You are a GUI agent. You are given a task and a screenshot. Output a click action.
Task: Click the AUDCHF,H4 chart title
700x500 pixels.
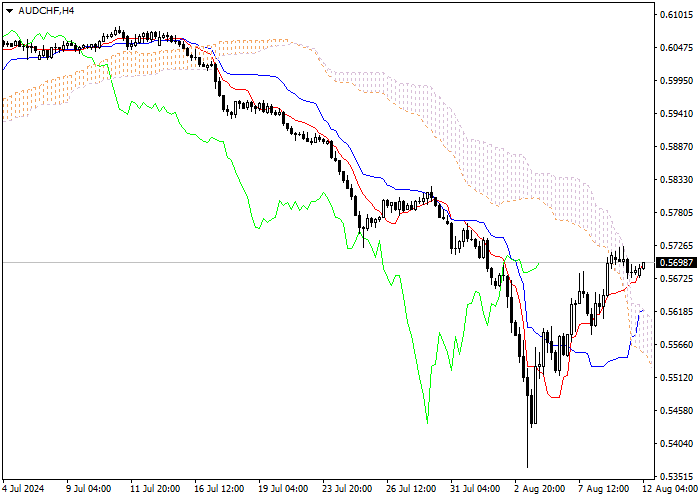click(x=46, y=11)
